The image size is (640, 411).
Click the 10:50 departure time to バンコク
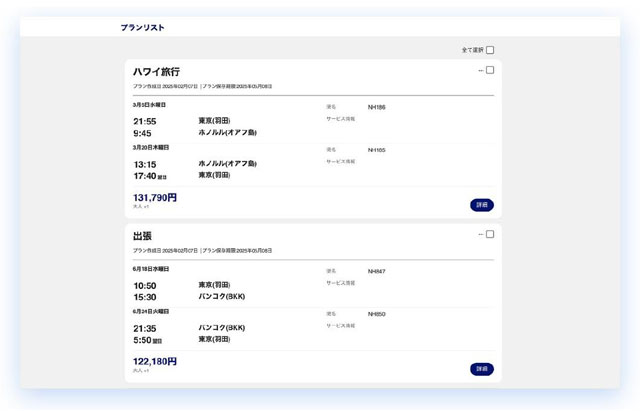click(145, 286)
